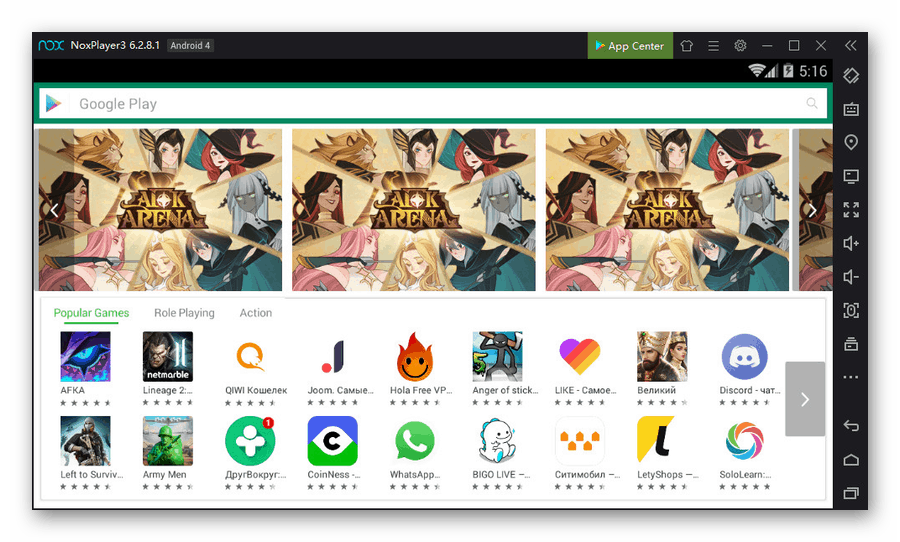Click the Android home icon

pyautogui.click(x=851, y=460)
